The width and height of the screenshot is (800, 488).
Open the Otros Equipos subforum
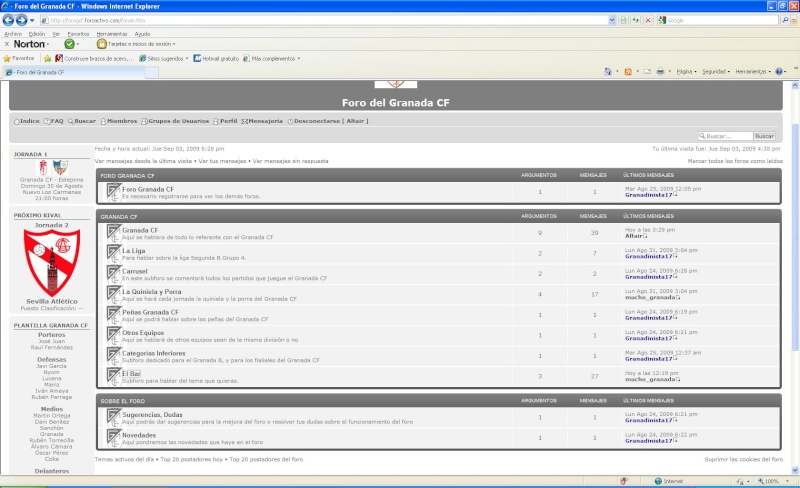tap(143, 332)
